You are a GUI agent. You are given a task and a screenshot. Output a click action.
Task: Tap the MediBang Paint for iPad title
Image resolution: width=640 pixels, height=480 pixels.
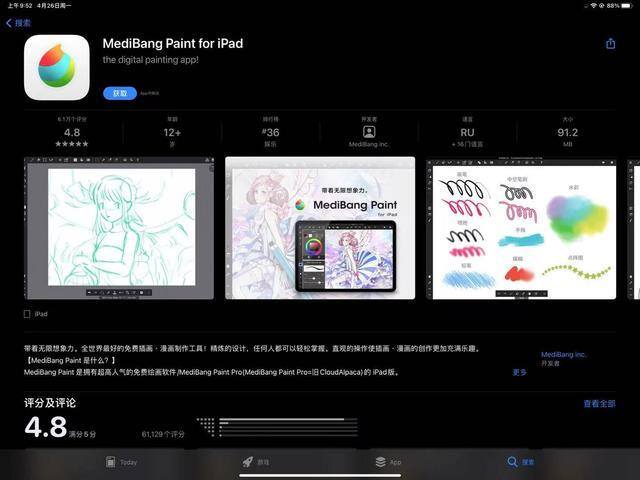[173, 43]
